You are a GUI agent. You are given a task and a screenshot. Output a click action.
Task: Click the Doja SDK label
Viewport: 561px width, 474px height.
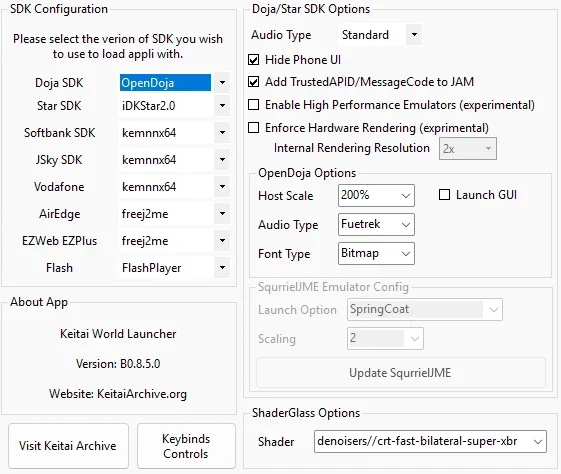pyautogui.click(x=59, y=83)
